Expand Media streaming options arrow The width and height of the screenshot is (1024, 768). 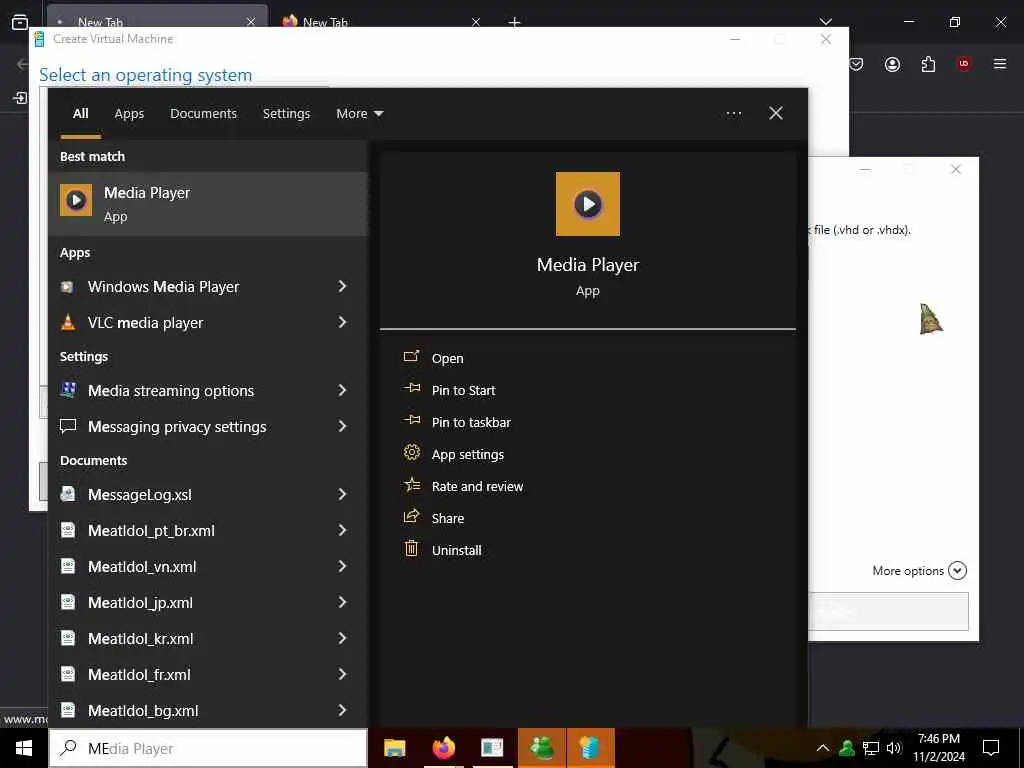click(342, 390)
